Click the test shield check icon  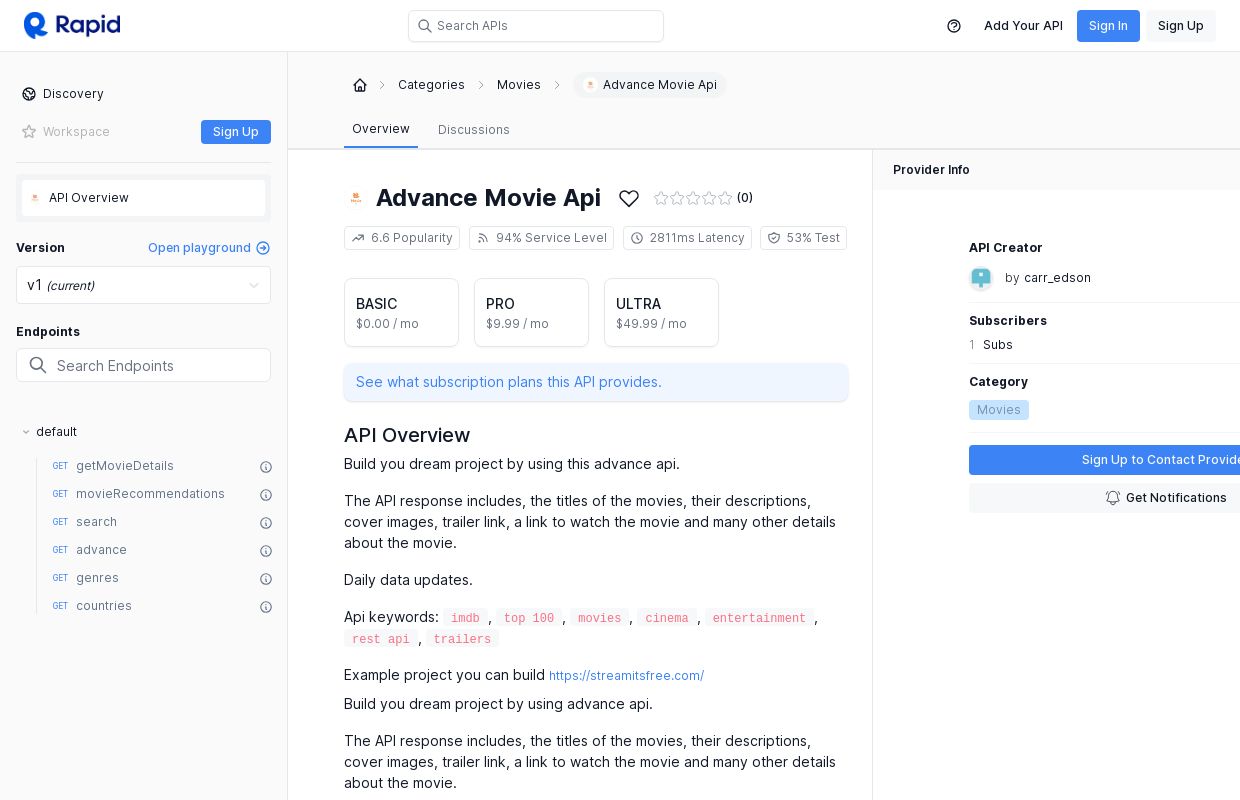[x=774, y=238]
